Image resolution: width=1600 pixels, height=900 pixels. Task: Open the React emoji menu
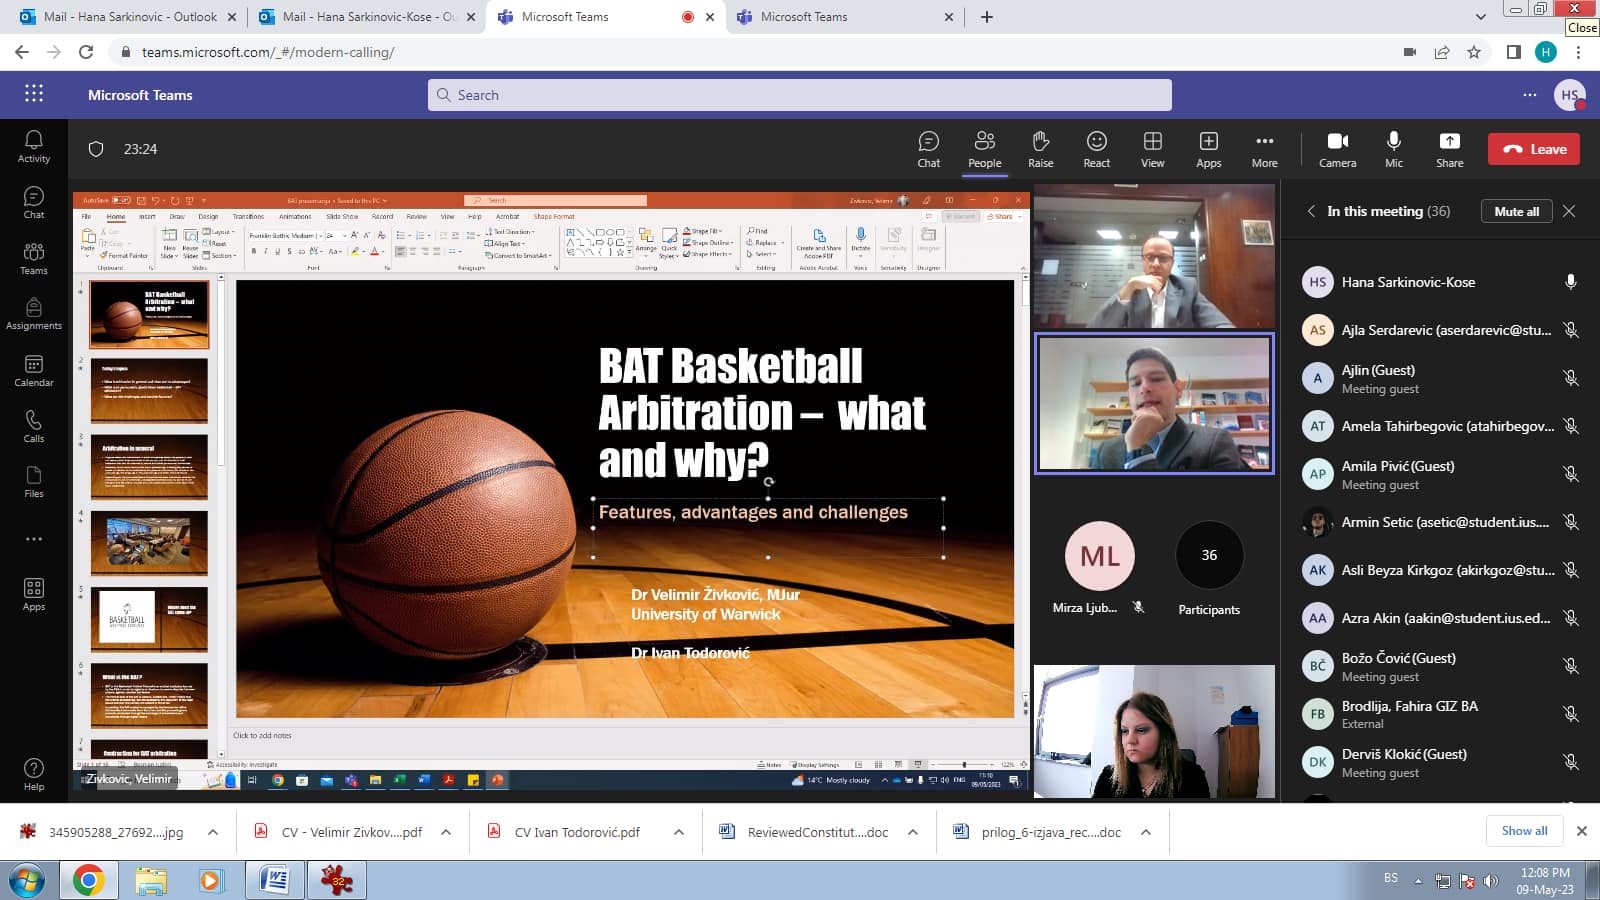[x=1096, y=149]
